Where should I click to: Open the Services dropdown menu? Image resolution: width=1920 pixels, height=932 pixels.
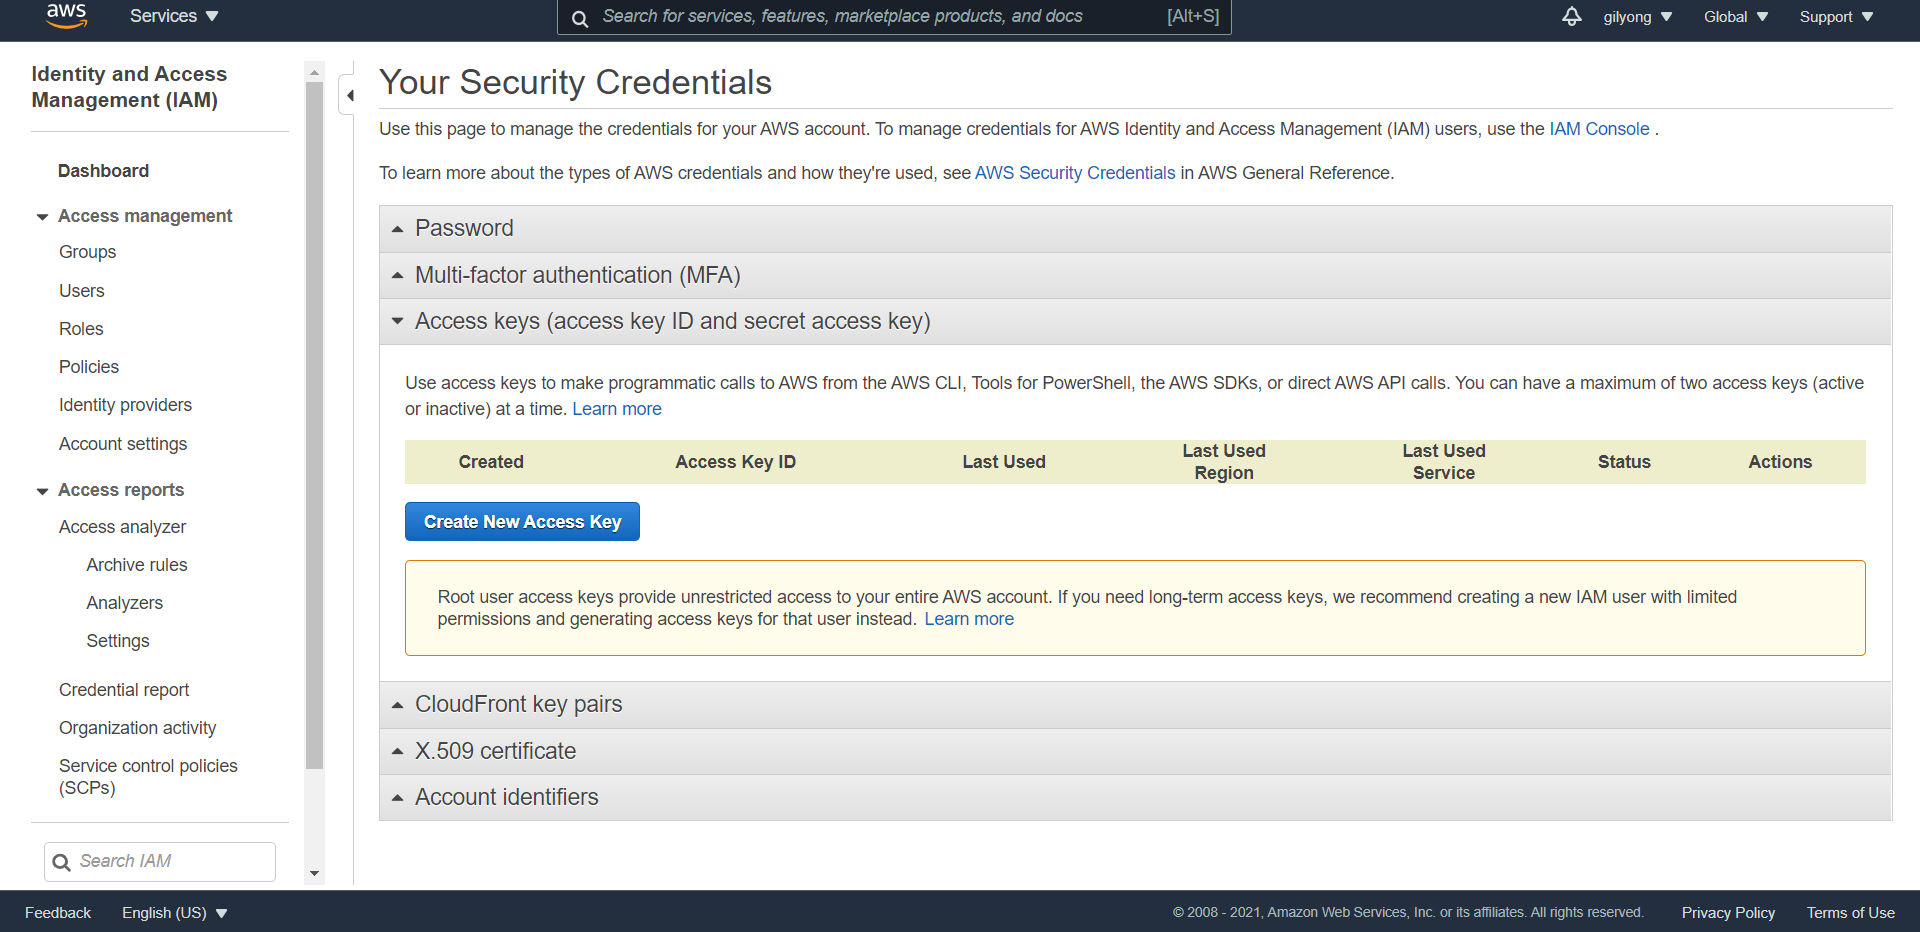point(174,17)
